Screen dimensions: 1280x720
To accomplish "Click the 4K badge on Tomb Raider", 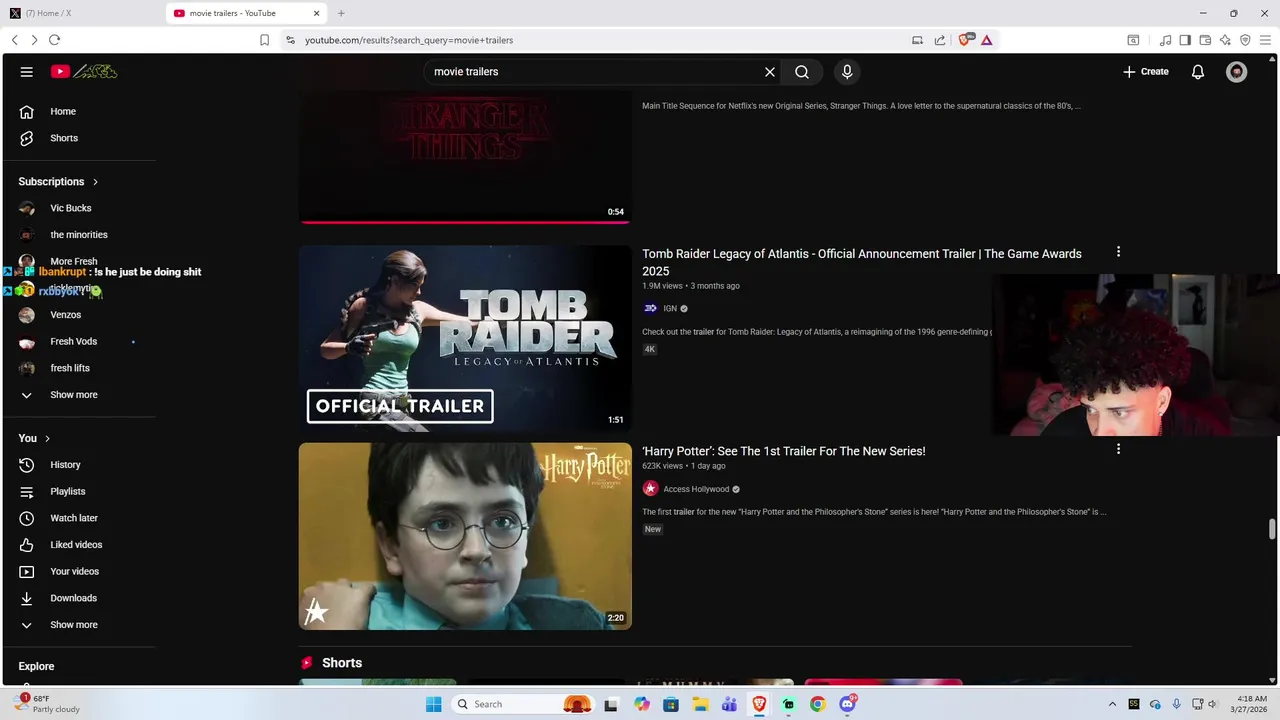I will (650, 349).
